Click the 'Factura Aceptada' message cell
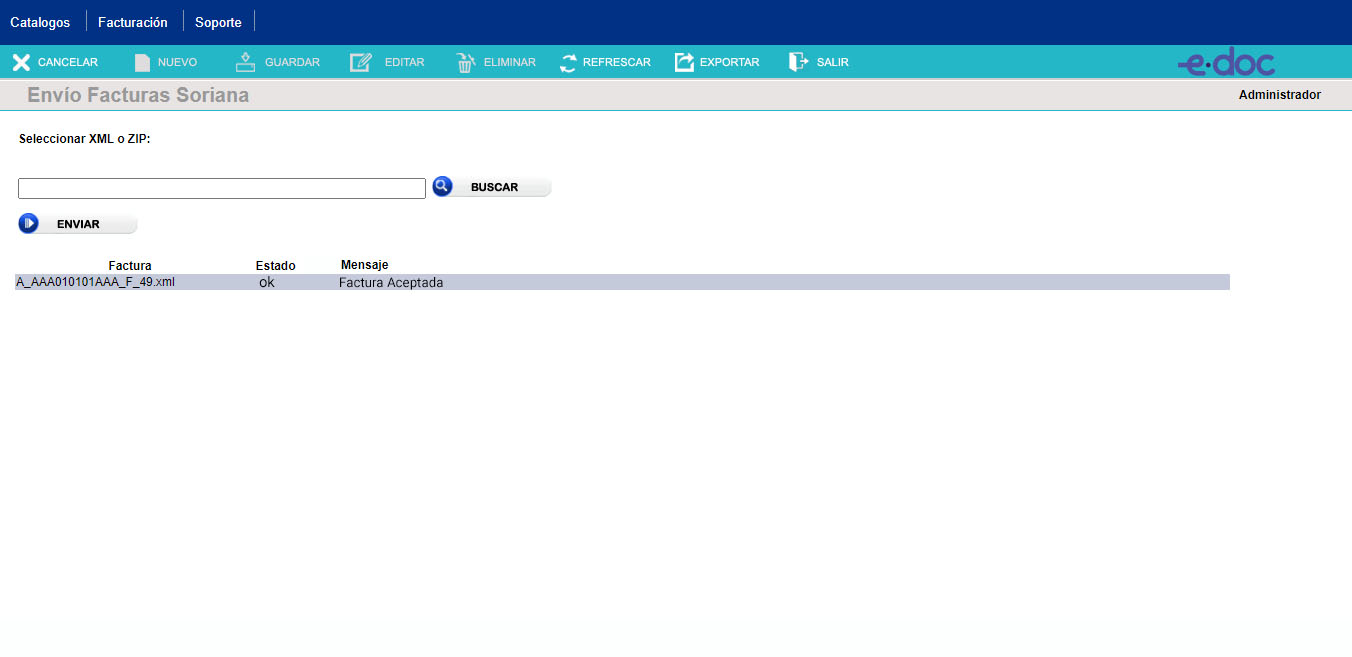Viewport: 1352px width, 657px height. (x=391, y=282)
